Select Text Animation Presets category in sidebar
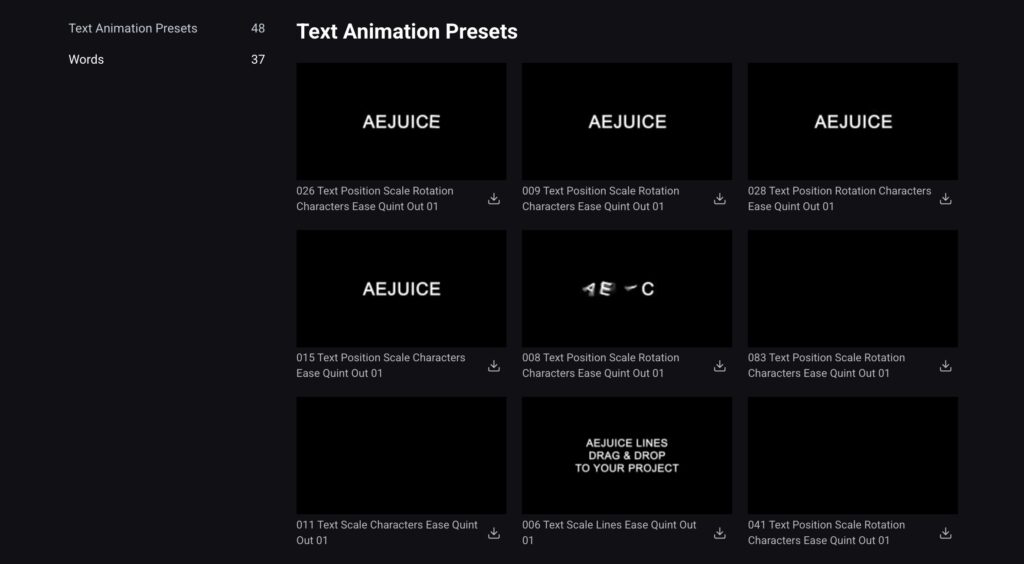This screenshot has height=564, width=1024. point(133,28)
